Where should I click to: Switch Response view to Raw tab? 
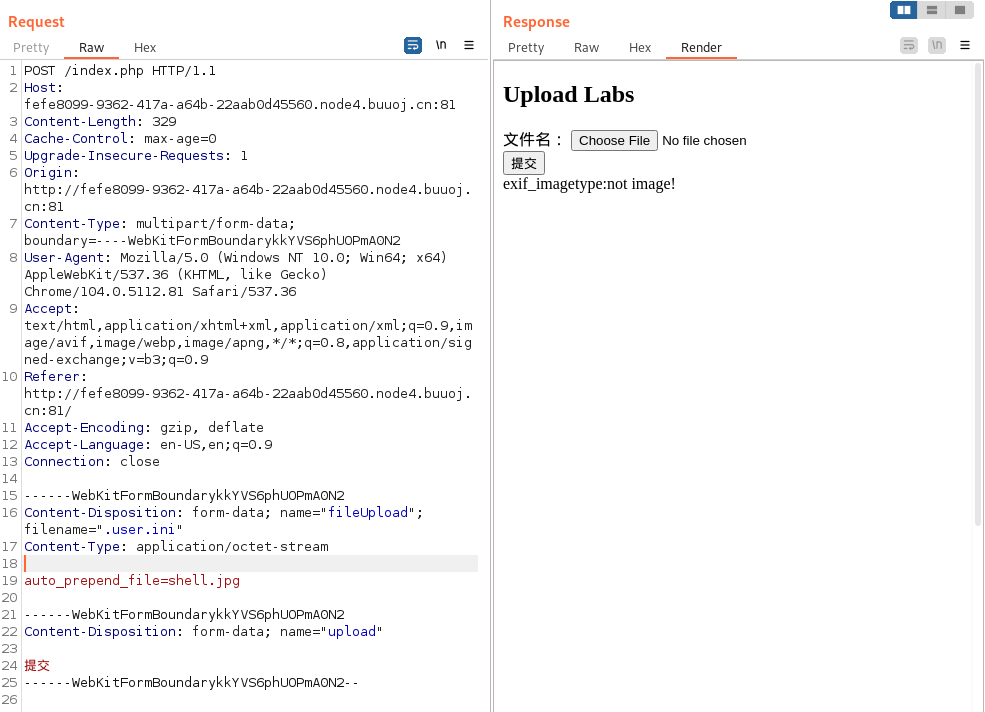click(x=586, y=48)
